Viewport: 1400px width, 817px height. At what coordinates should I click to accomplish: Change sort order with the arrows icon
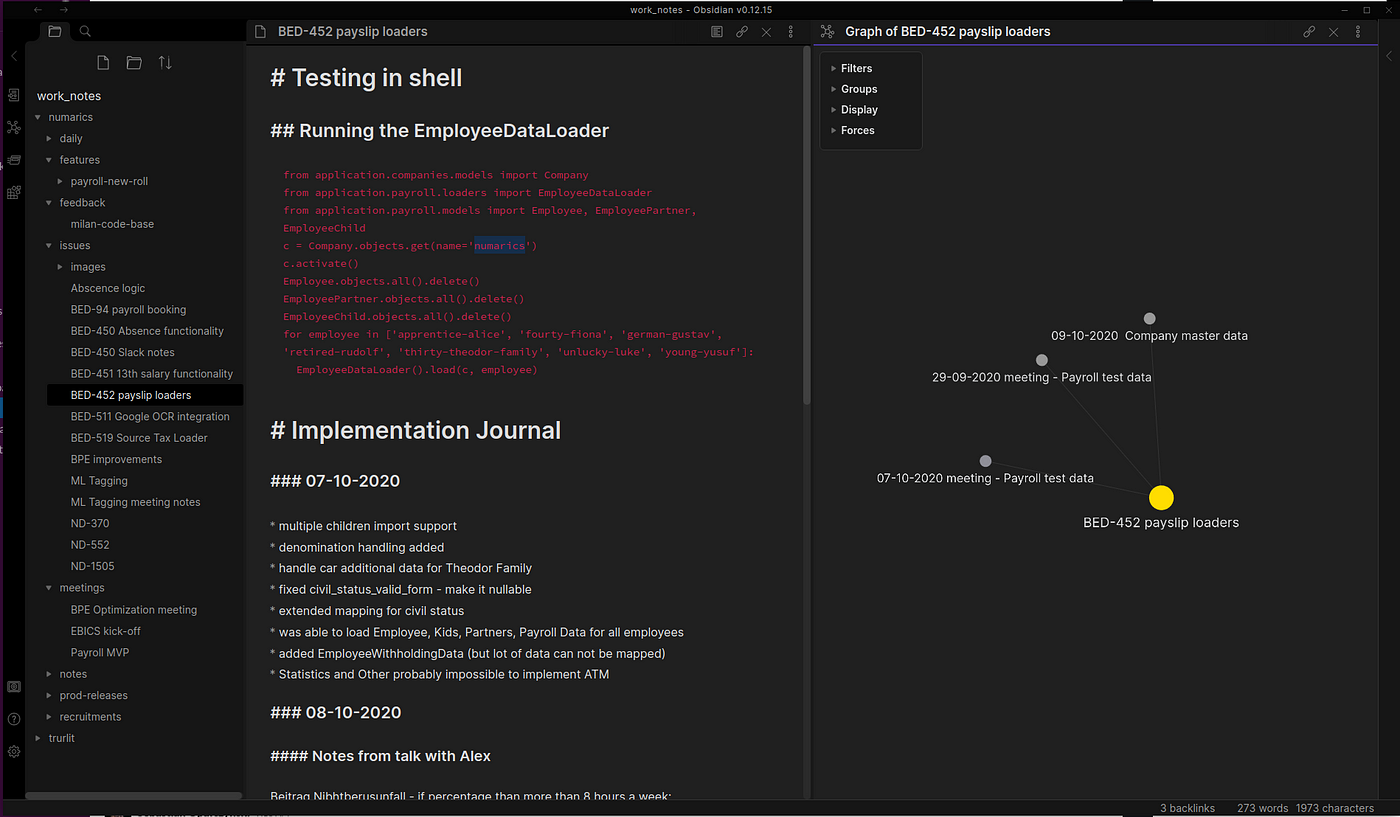tap(165, 63)
